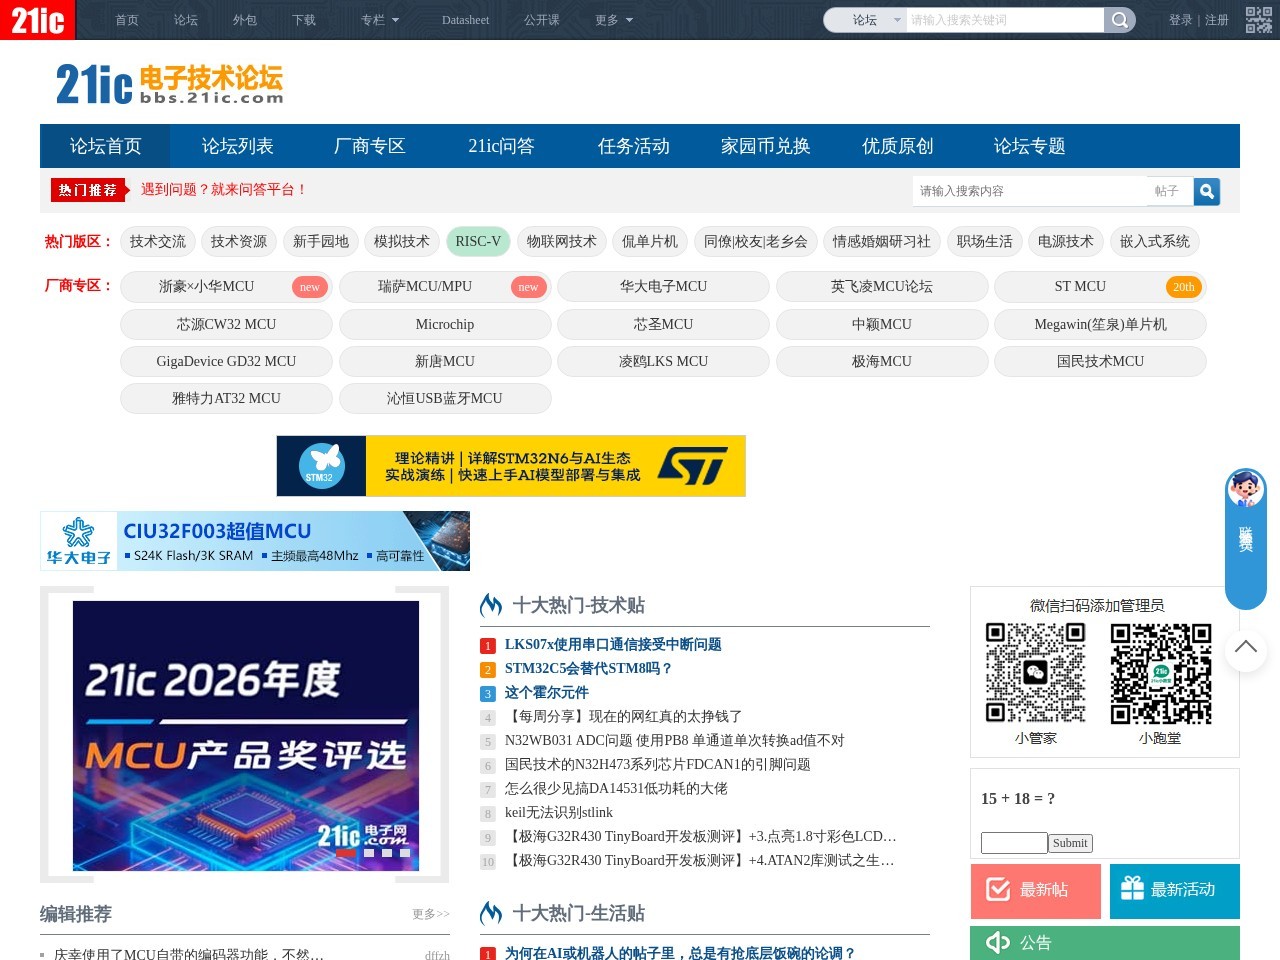Open the 嵌入式系统 category
The height and width of the screenshot is (960, 1280).
(1155, 241)
